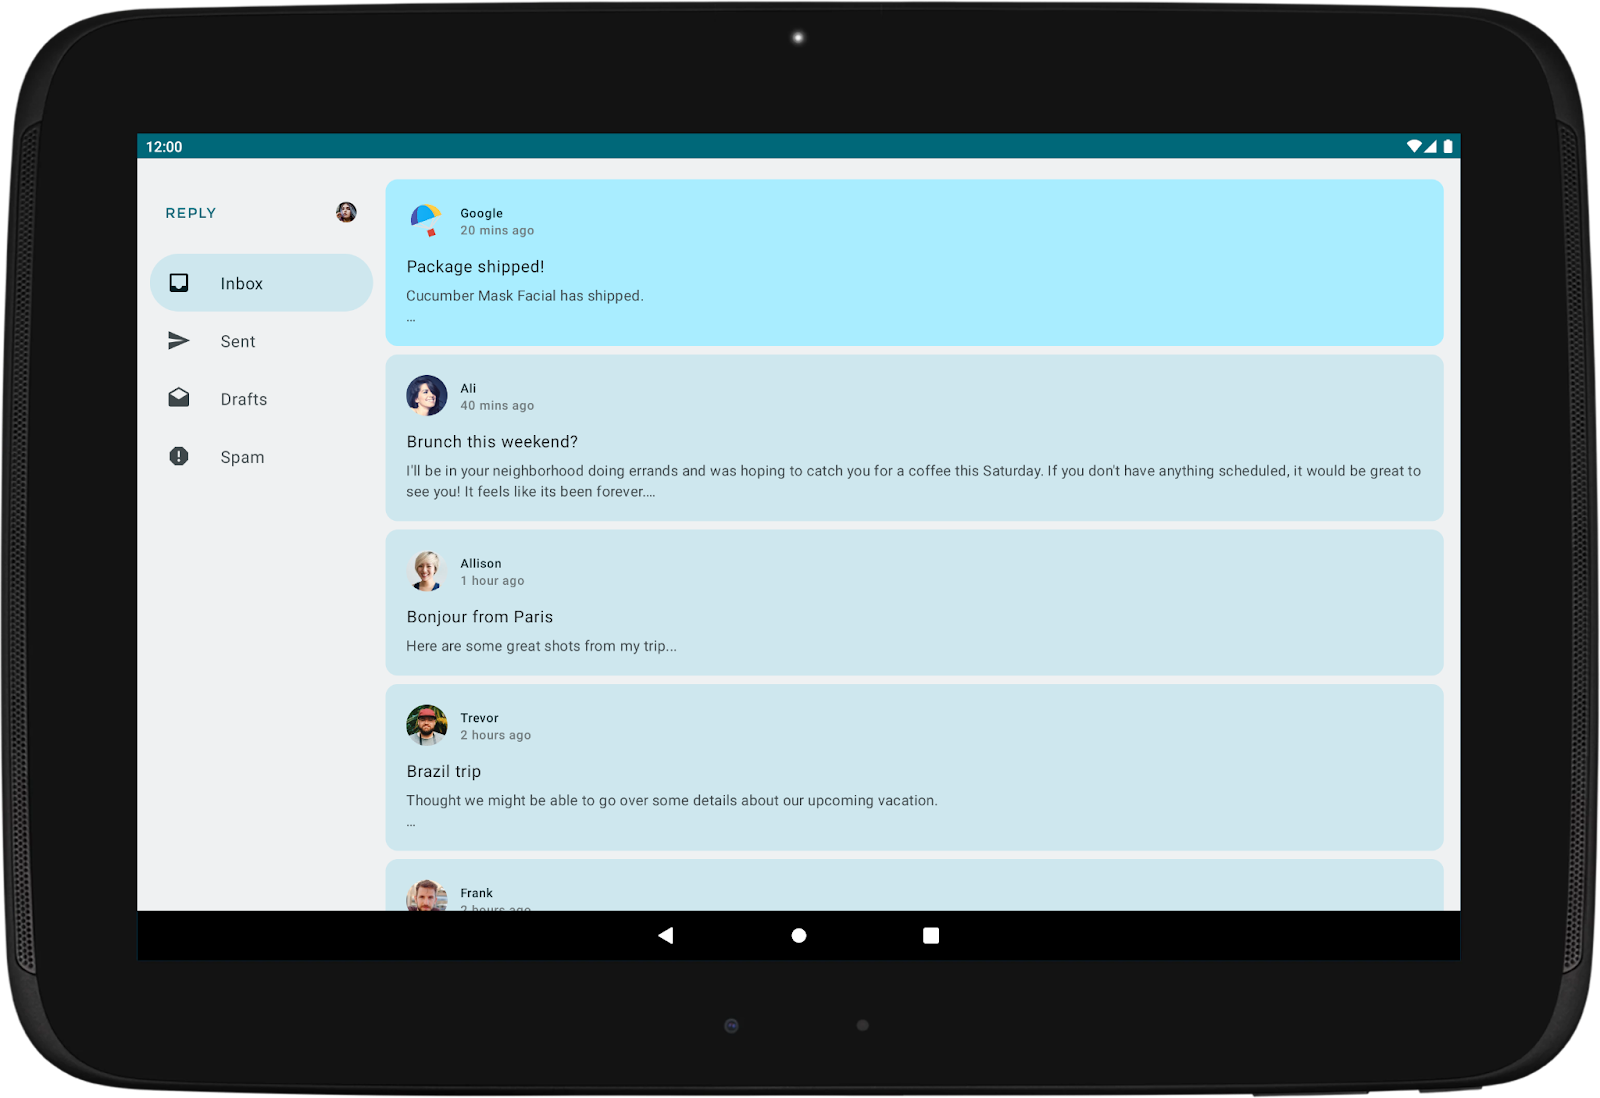Screen dimensions: 1600x1098
Task: Click the 12:00 clock in the status bar
Action: tap(164, 145)
